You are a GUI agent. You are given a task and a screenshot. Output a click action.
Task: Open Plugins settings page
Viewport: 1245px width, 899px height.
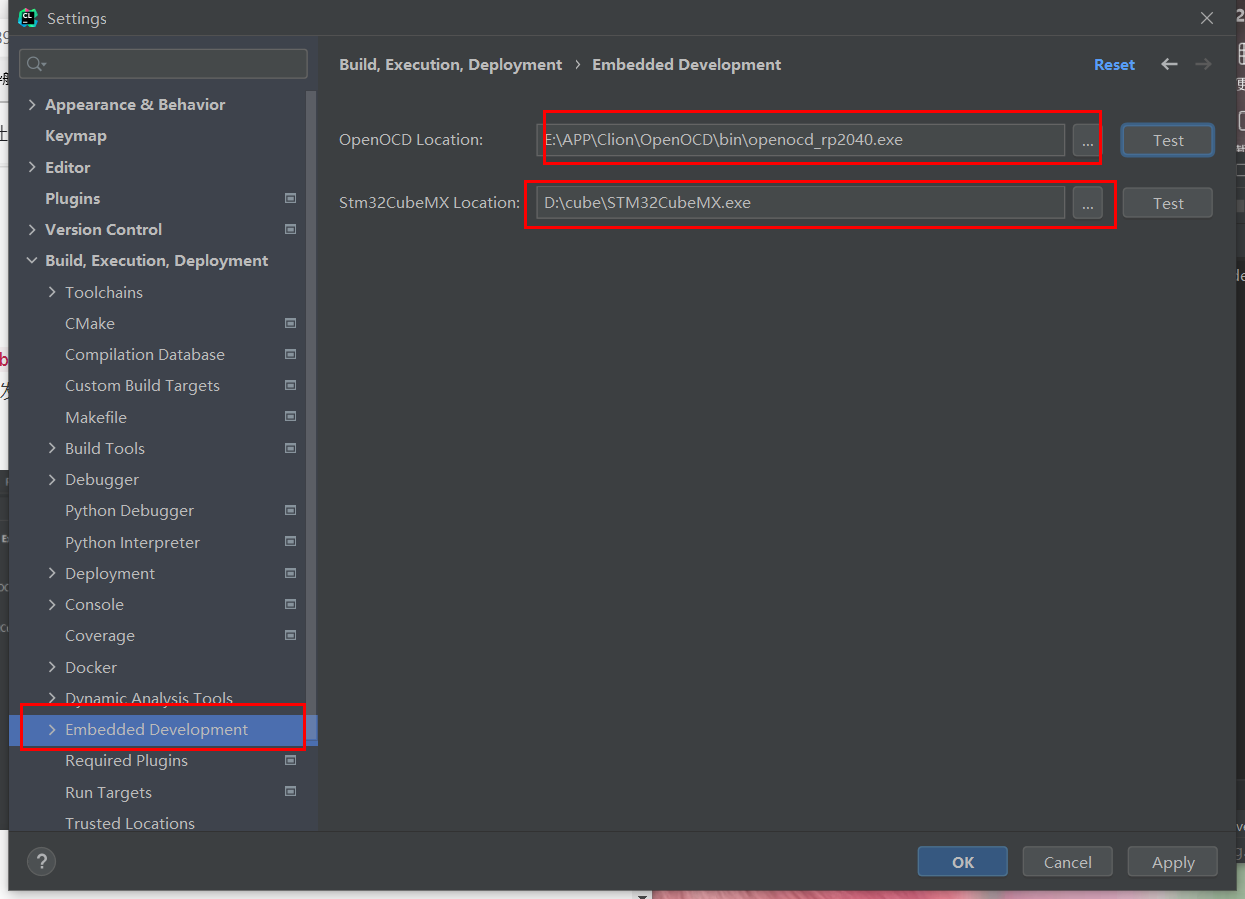pyautogui.click(x=73, y=198)
